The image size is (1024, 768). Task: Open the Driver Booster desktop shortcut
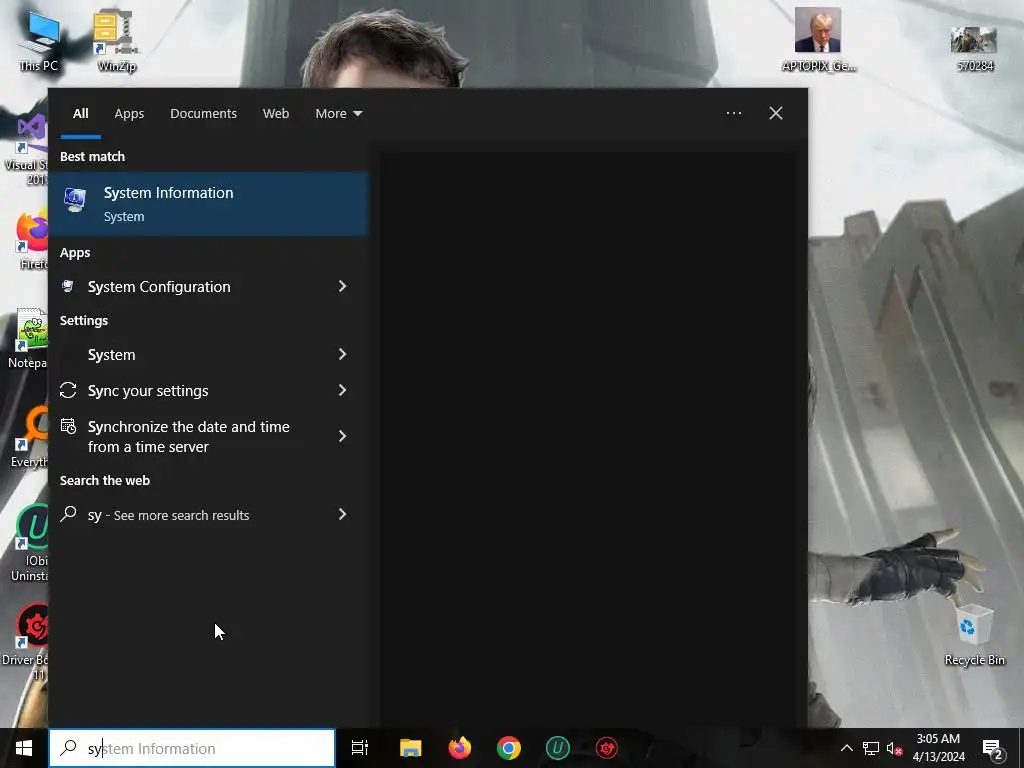click(26, 641)
